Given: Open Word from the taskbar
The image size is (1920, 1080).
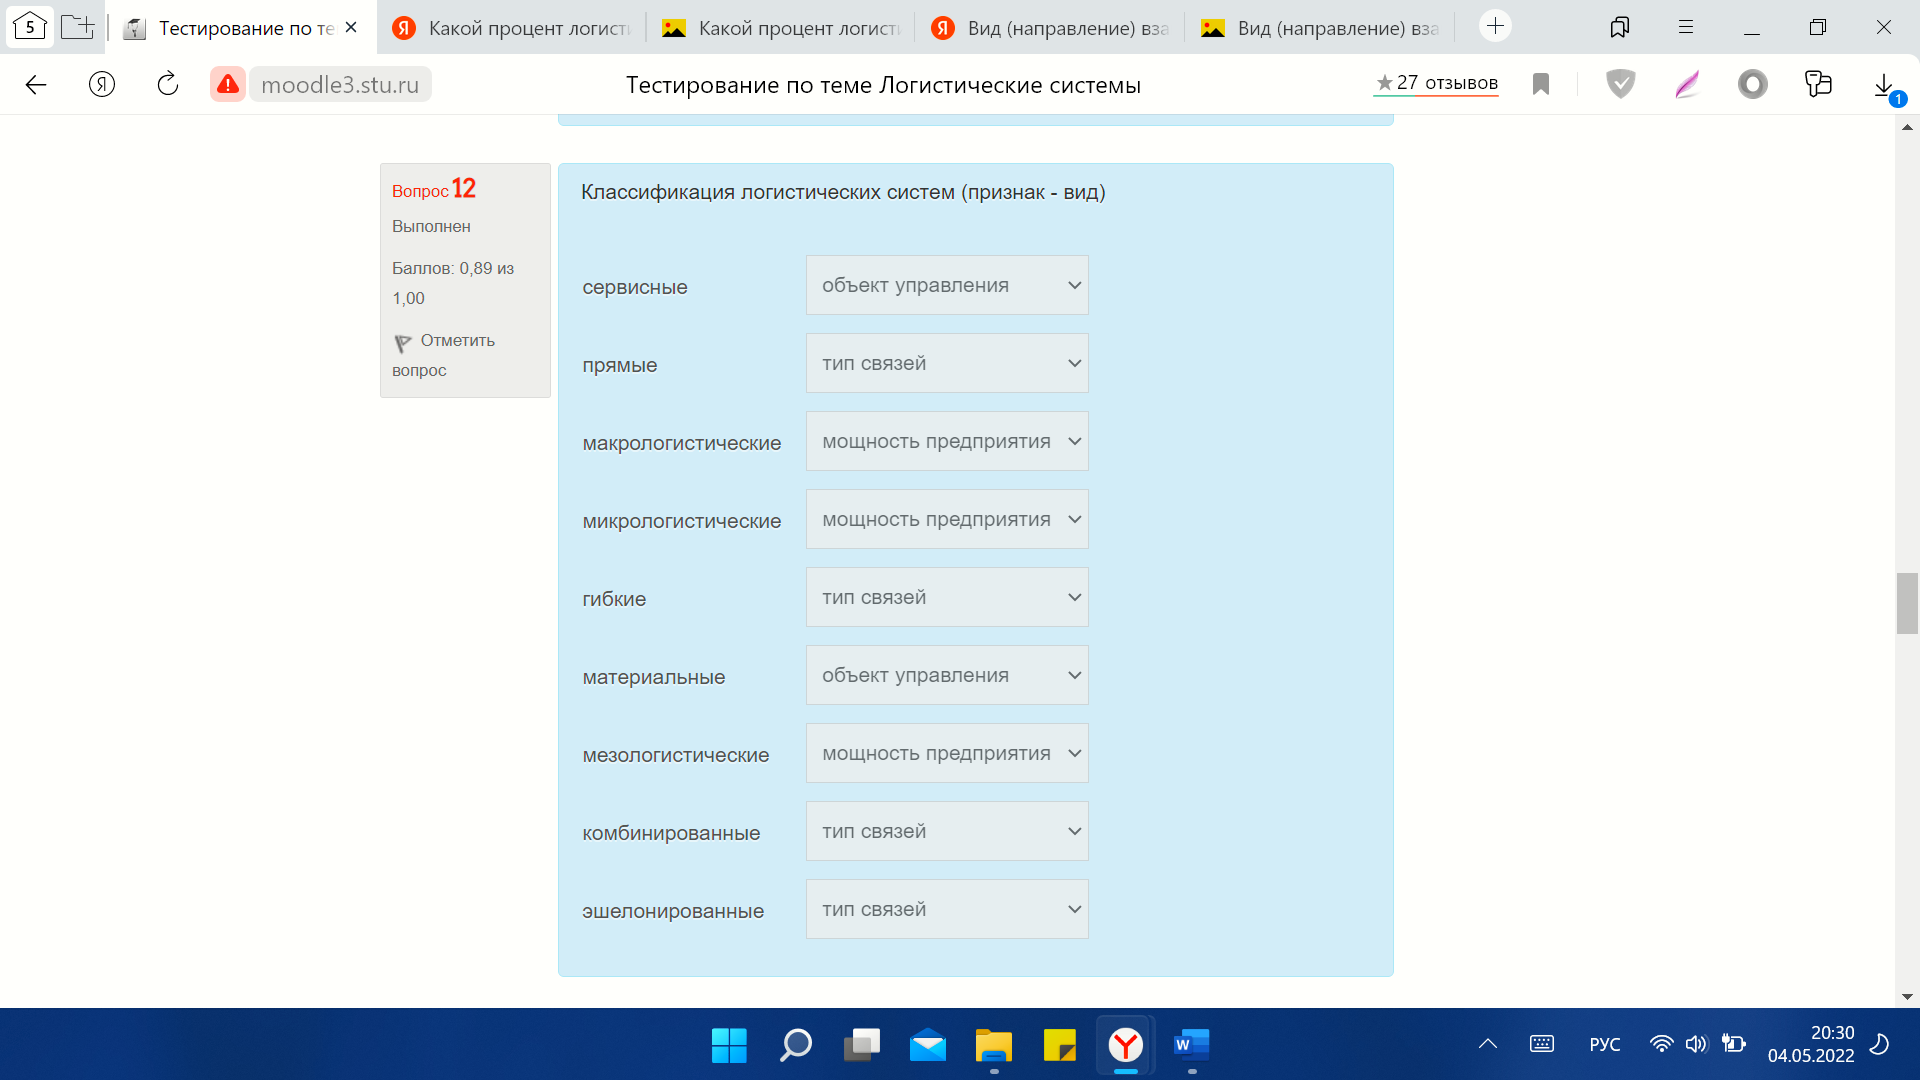Looking at the screenshot, I should (1191, 1046).
